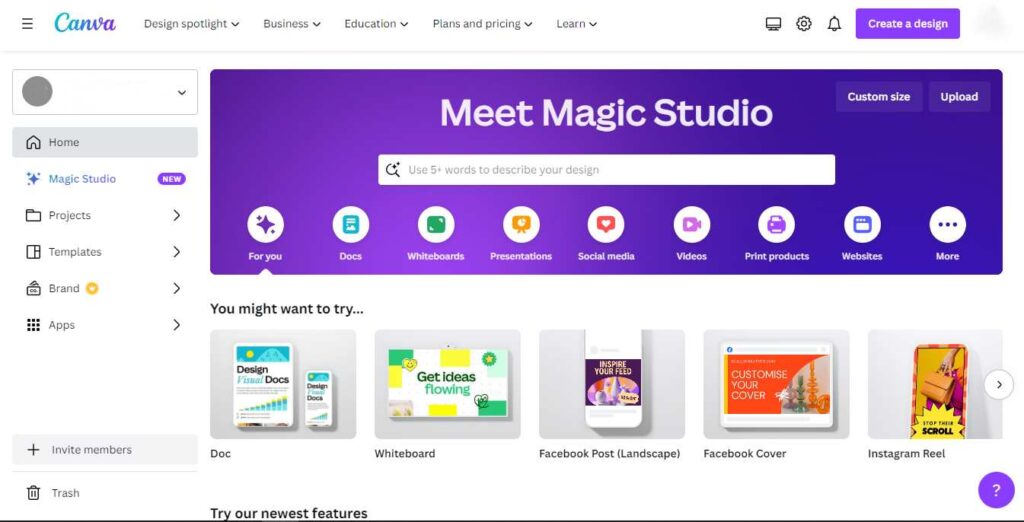Select the Social media category icon
The height and width of the screenshot is (522, 1024).
pos(606,225)
